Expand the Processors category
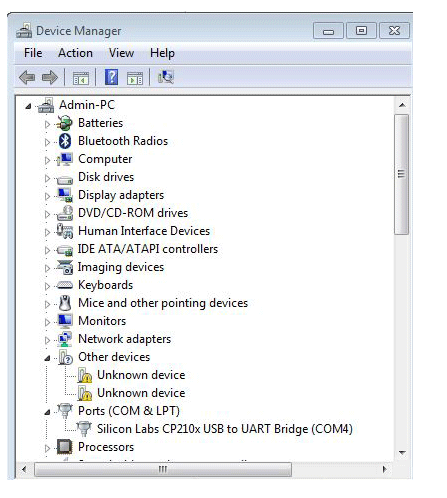 [x=47, y=448]
